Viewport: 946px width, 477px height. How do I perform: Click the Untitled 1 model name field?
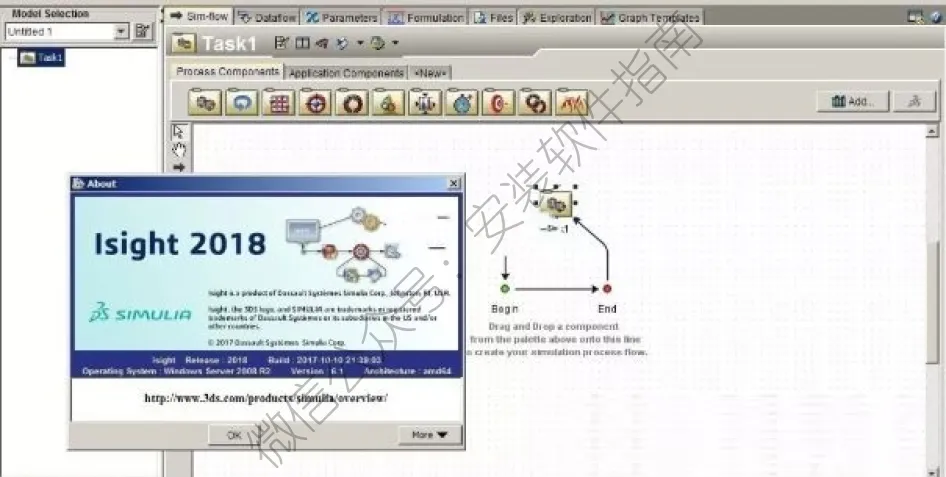[60, 31]
